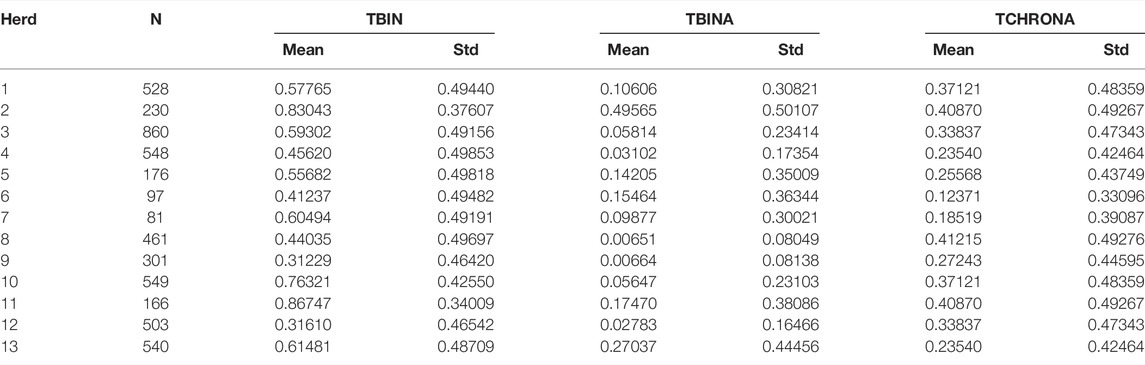Click the Std subheader under TBINA

coord(790,50)
